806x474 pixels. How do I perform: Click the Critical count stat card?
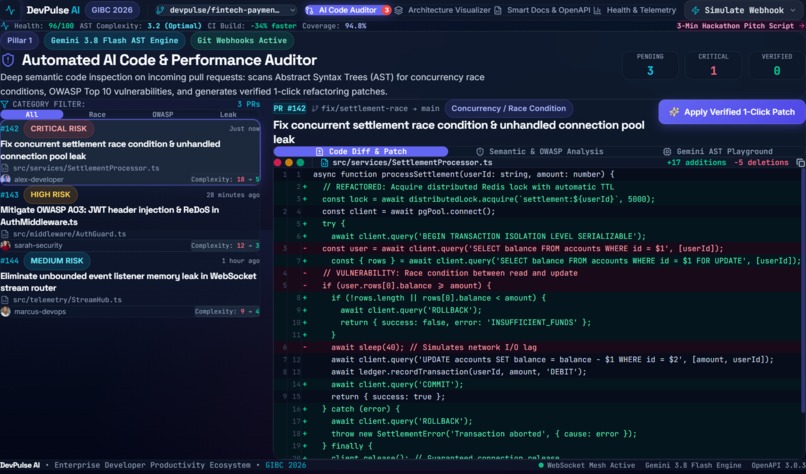pos(713,65)
